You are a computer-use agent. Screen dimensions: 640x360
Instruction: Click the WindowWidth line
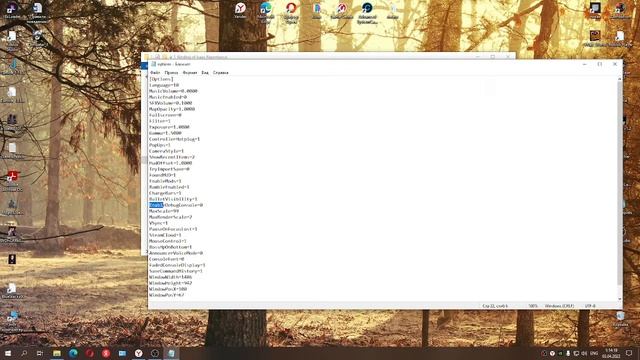tap(171, 277)
